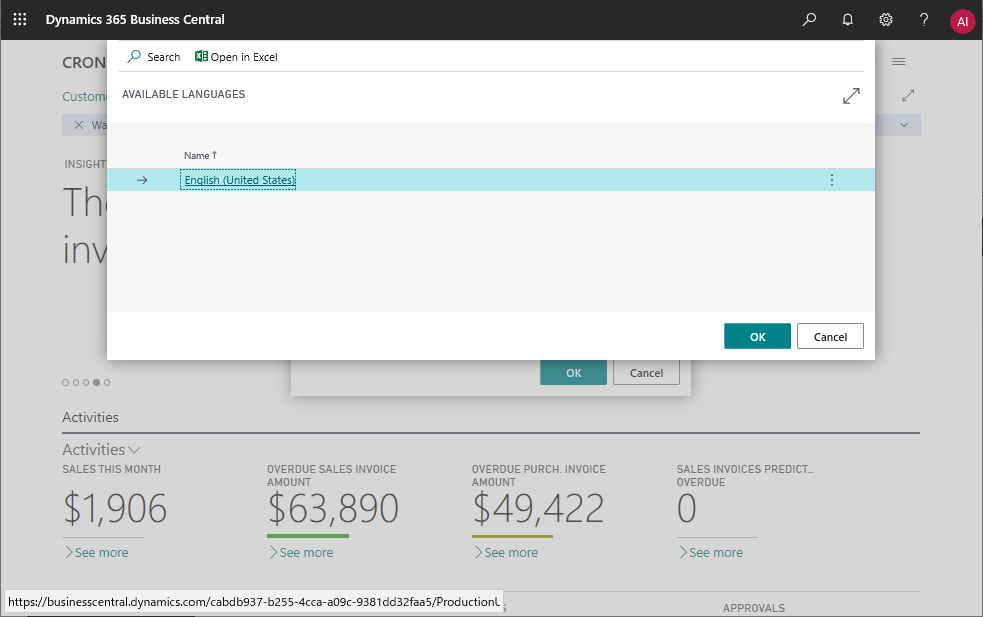
Task: Click See more under Sales Invoices Predicted Overdue
Action: point(711,552)
